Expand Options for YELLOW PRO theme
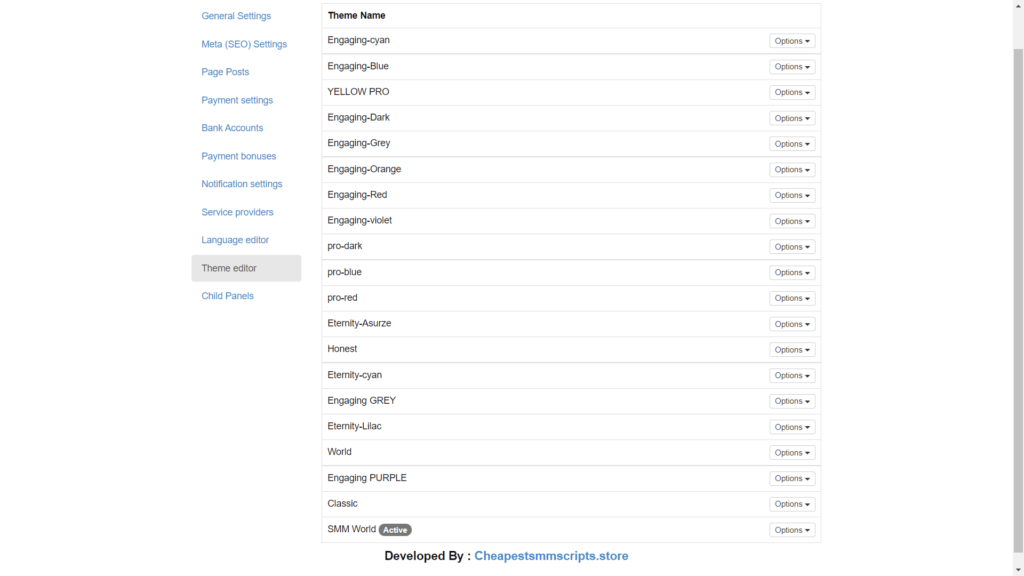This screenshot has height=576, width=1024. [792, 92]
